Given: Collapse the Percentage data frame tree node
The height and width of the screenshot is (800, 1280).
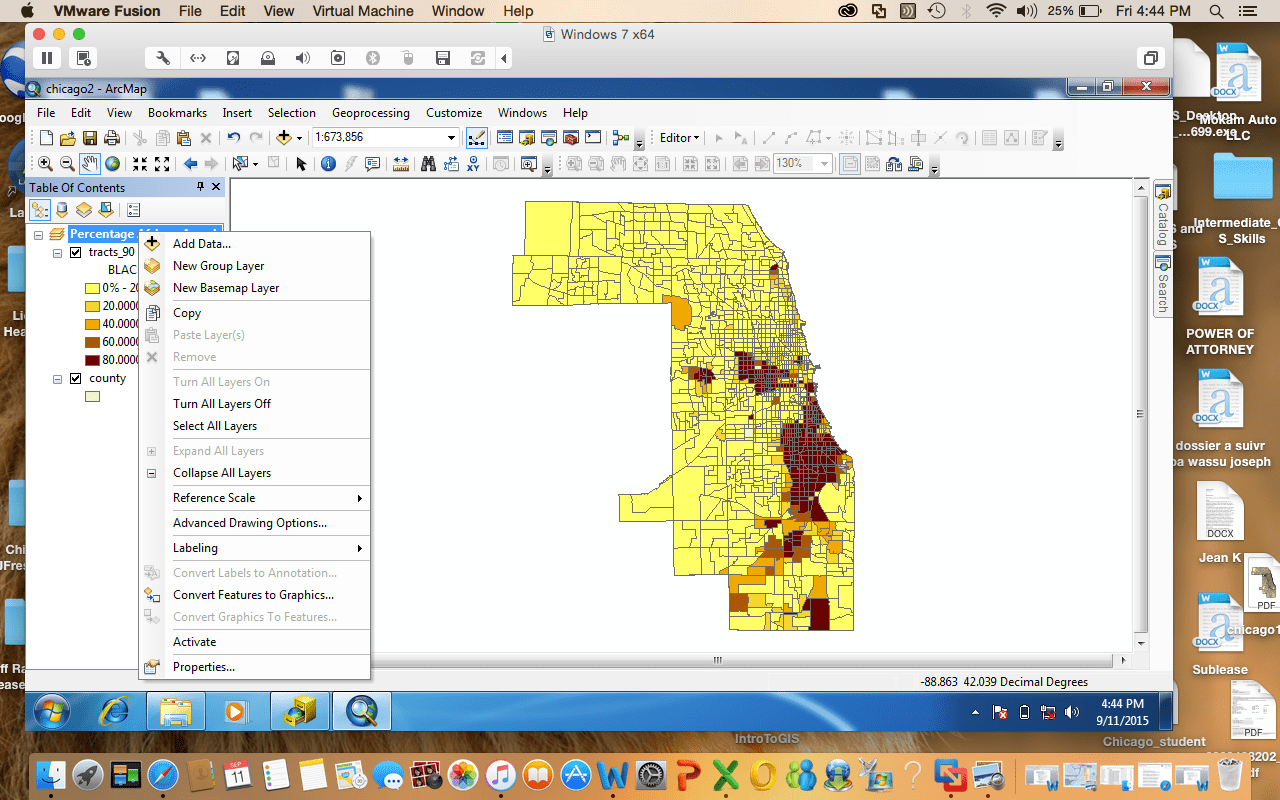Looking at the screenshot, I should tap(38, 235).
